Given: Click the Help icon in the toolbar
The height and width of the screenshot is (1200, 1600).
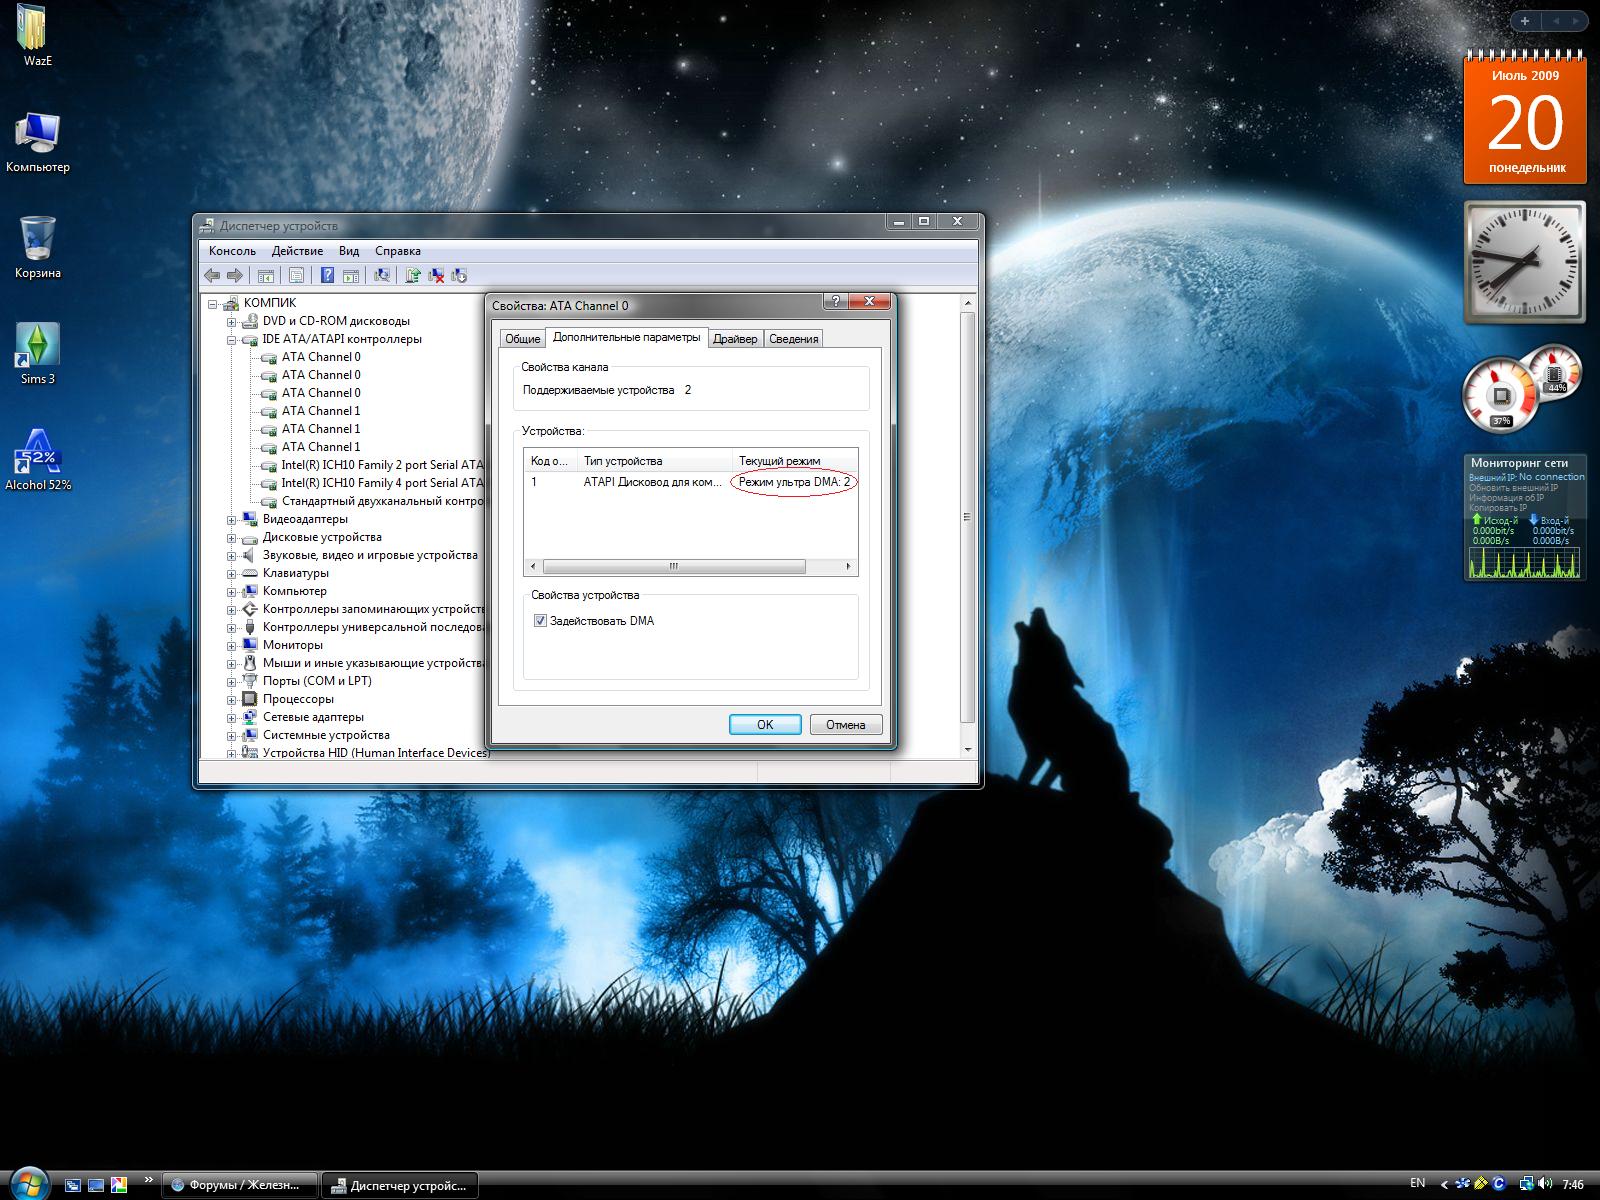Looking at the screenshot, I should pos(327,276).
